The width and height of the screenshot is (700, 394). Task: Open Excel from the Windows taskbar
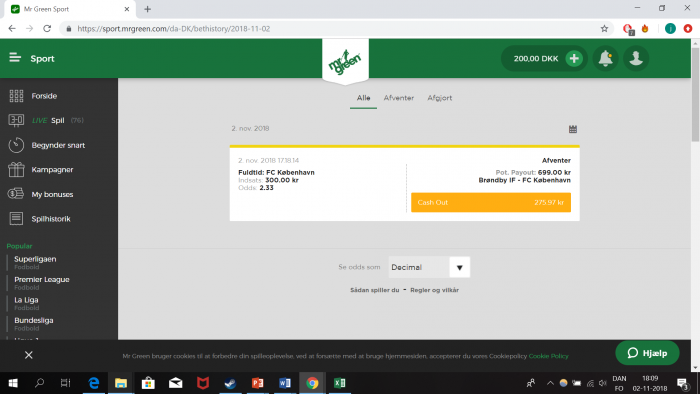340,383
